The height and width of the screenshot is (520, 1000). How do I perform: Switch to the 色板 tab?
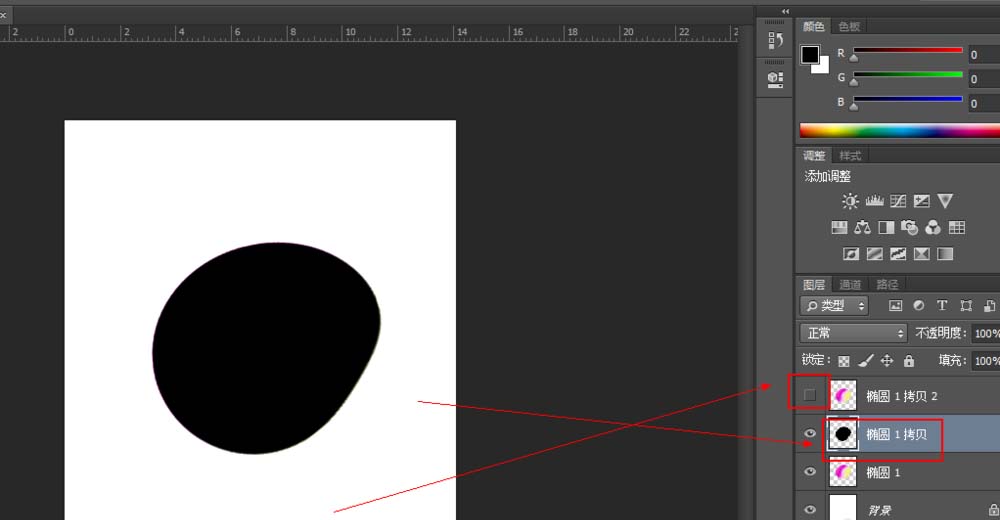(x=849, y=27)
